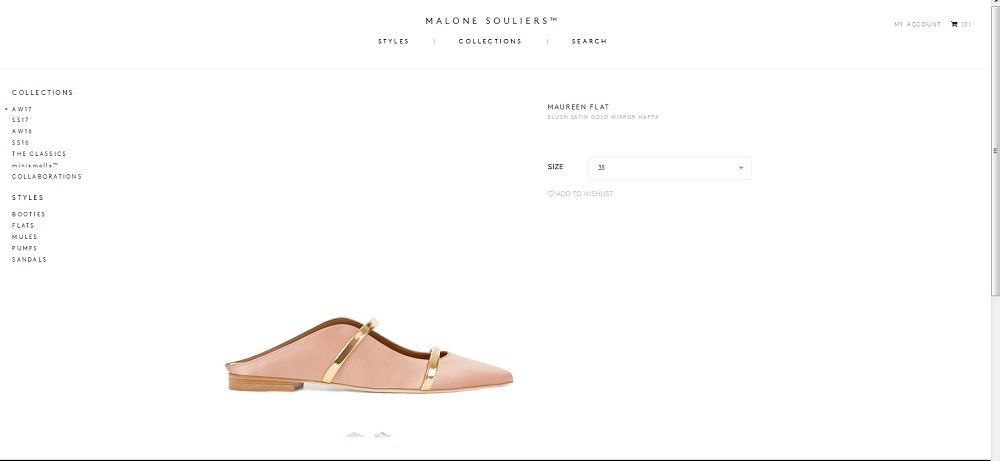The width and height of the screenshot is (1000, 461).
Task: Open the minismalls collection link
Action: coord(35,165)
